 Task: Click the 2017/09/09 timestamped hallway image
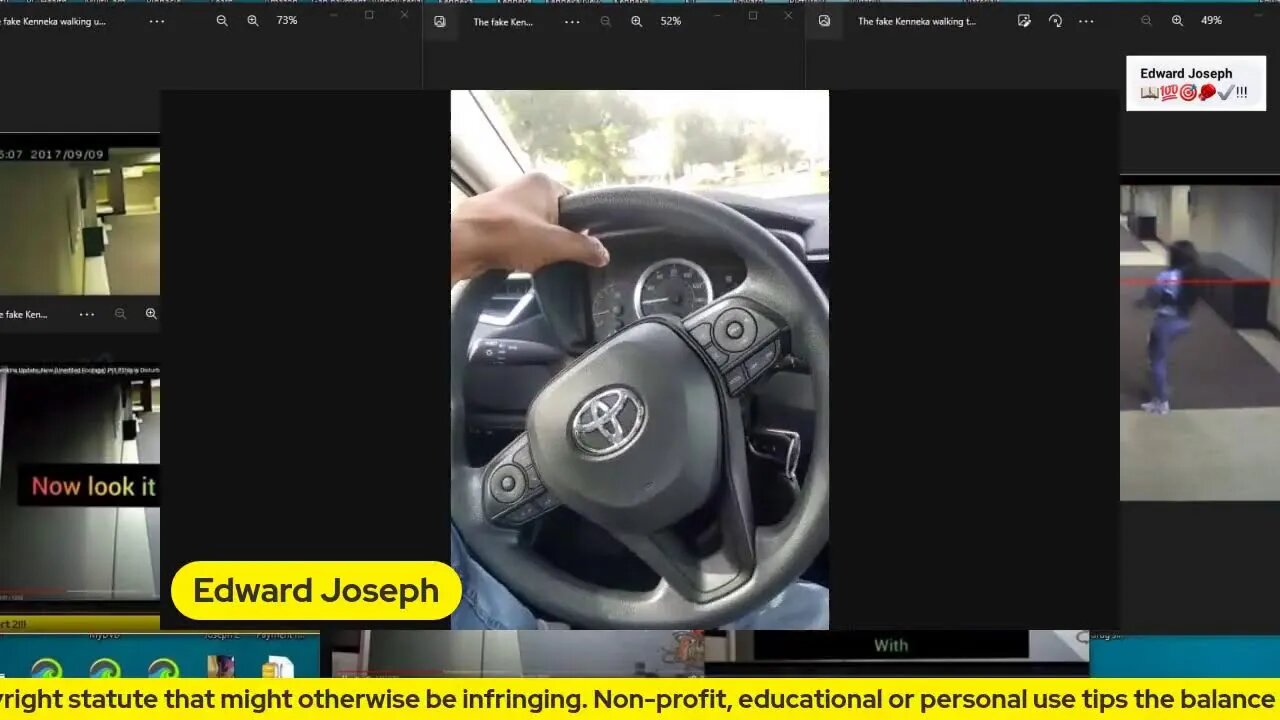(80, 222)
